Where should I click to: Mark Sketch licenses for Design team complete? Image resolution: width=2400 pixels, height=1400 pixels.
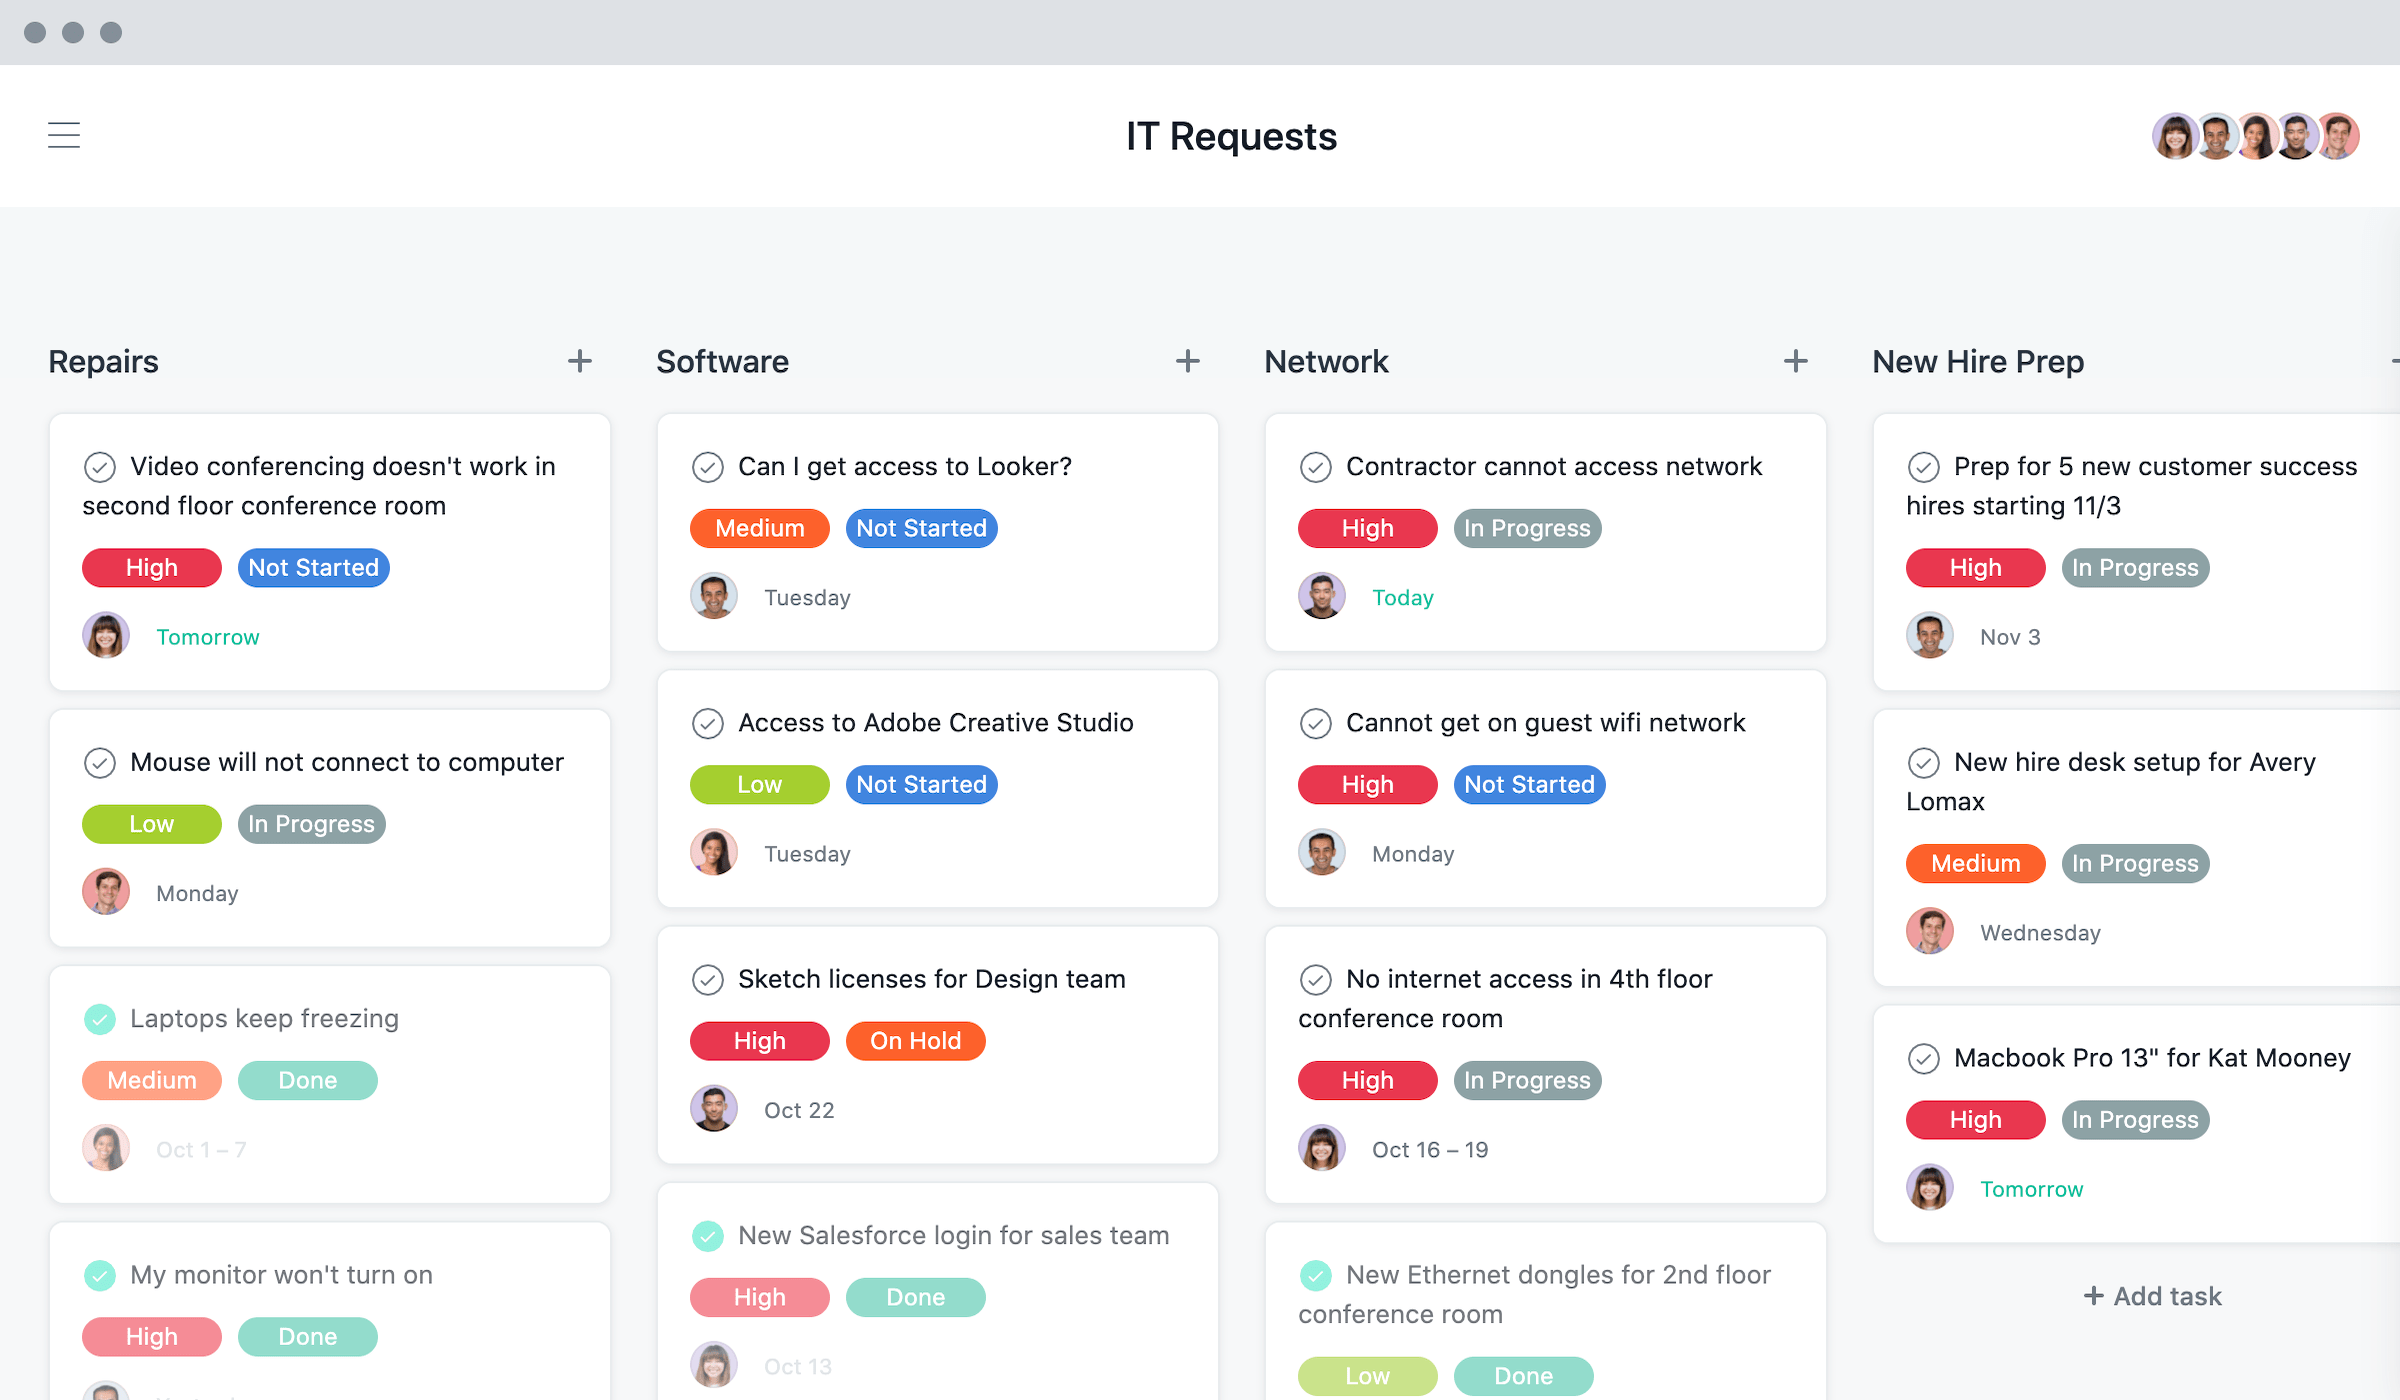[707, 979]
